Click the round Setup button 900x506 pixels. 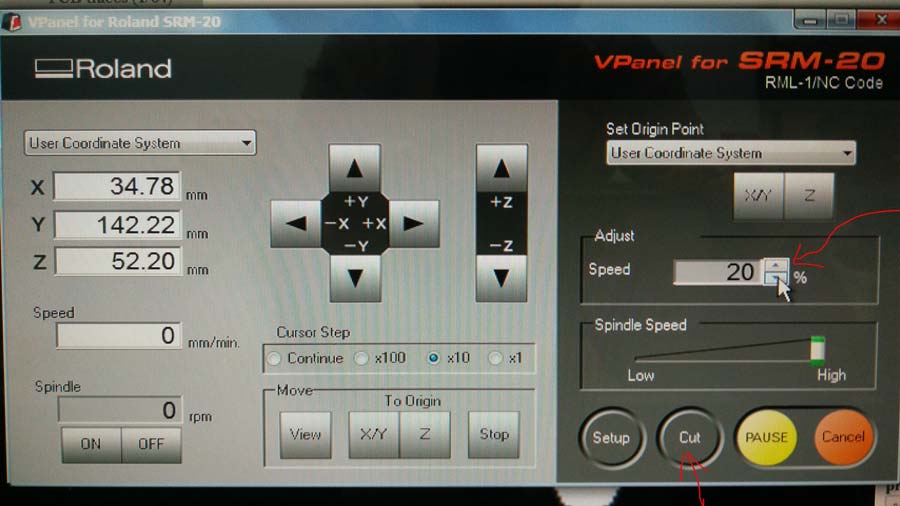[x=610, y=437]
